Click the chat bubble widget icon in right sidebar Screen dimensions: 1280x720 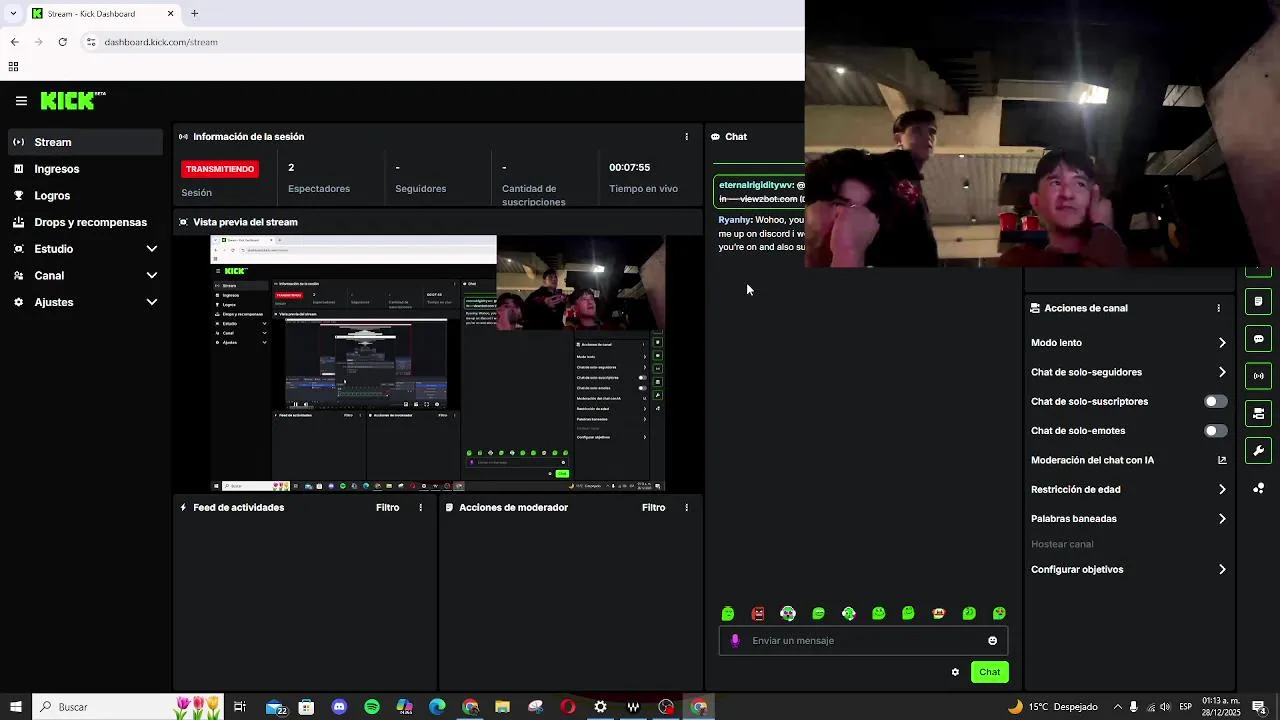pyautogui.click(x=1258, y=339)
